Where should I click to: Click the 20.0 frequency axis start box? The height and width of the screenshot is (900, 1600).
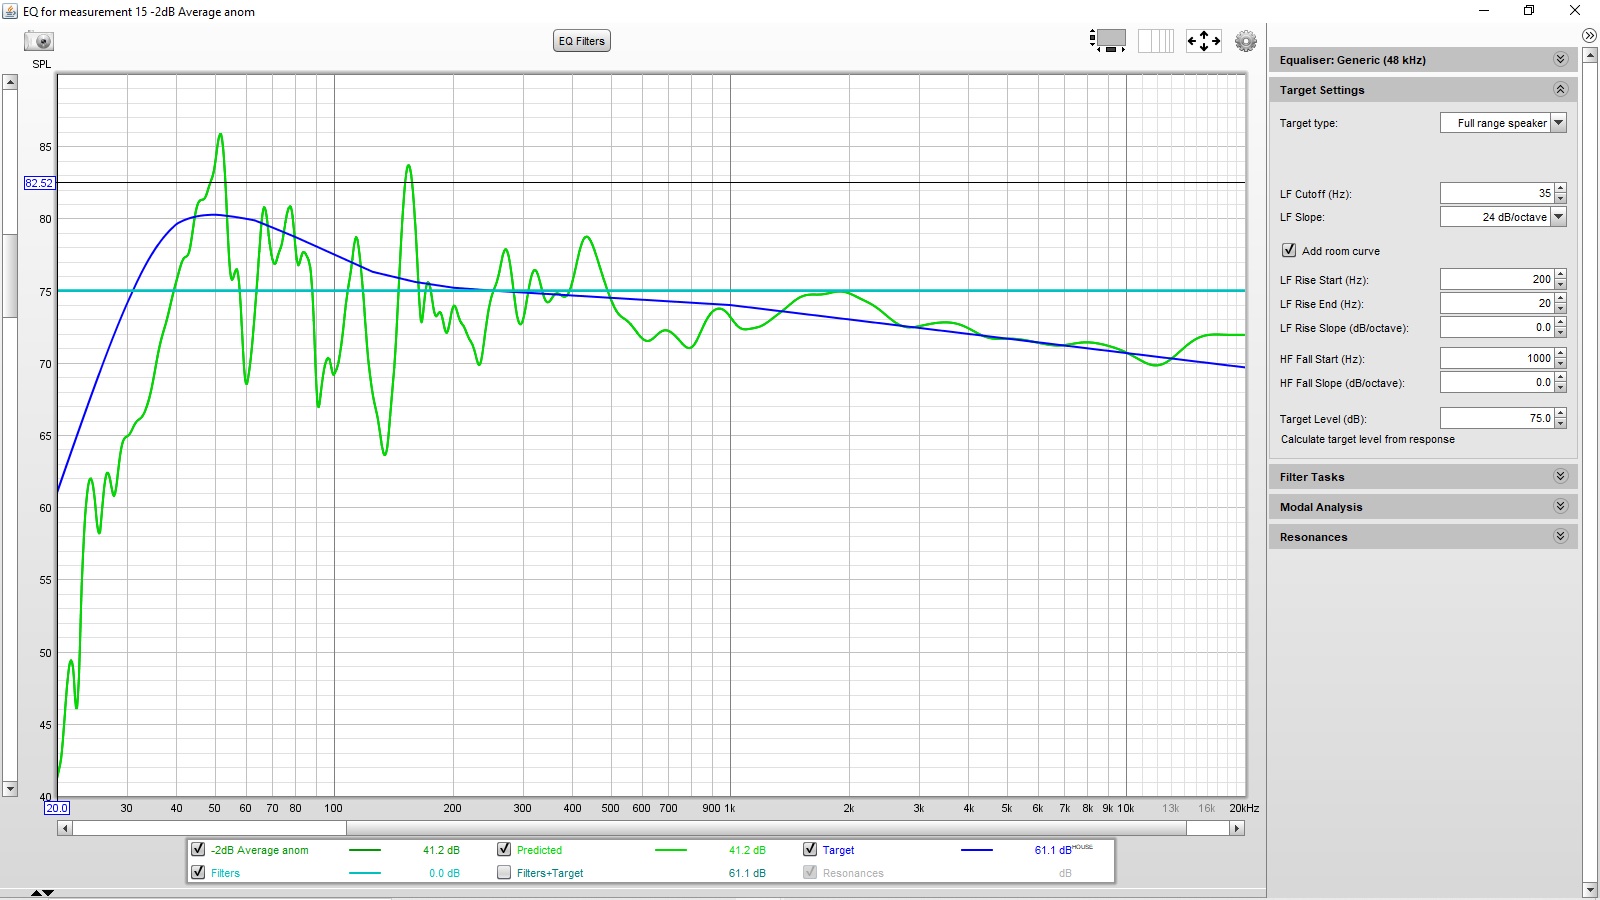point(57,808)
